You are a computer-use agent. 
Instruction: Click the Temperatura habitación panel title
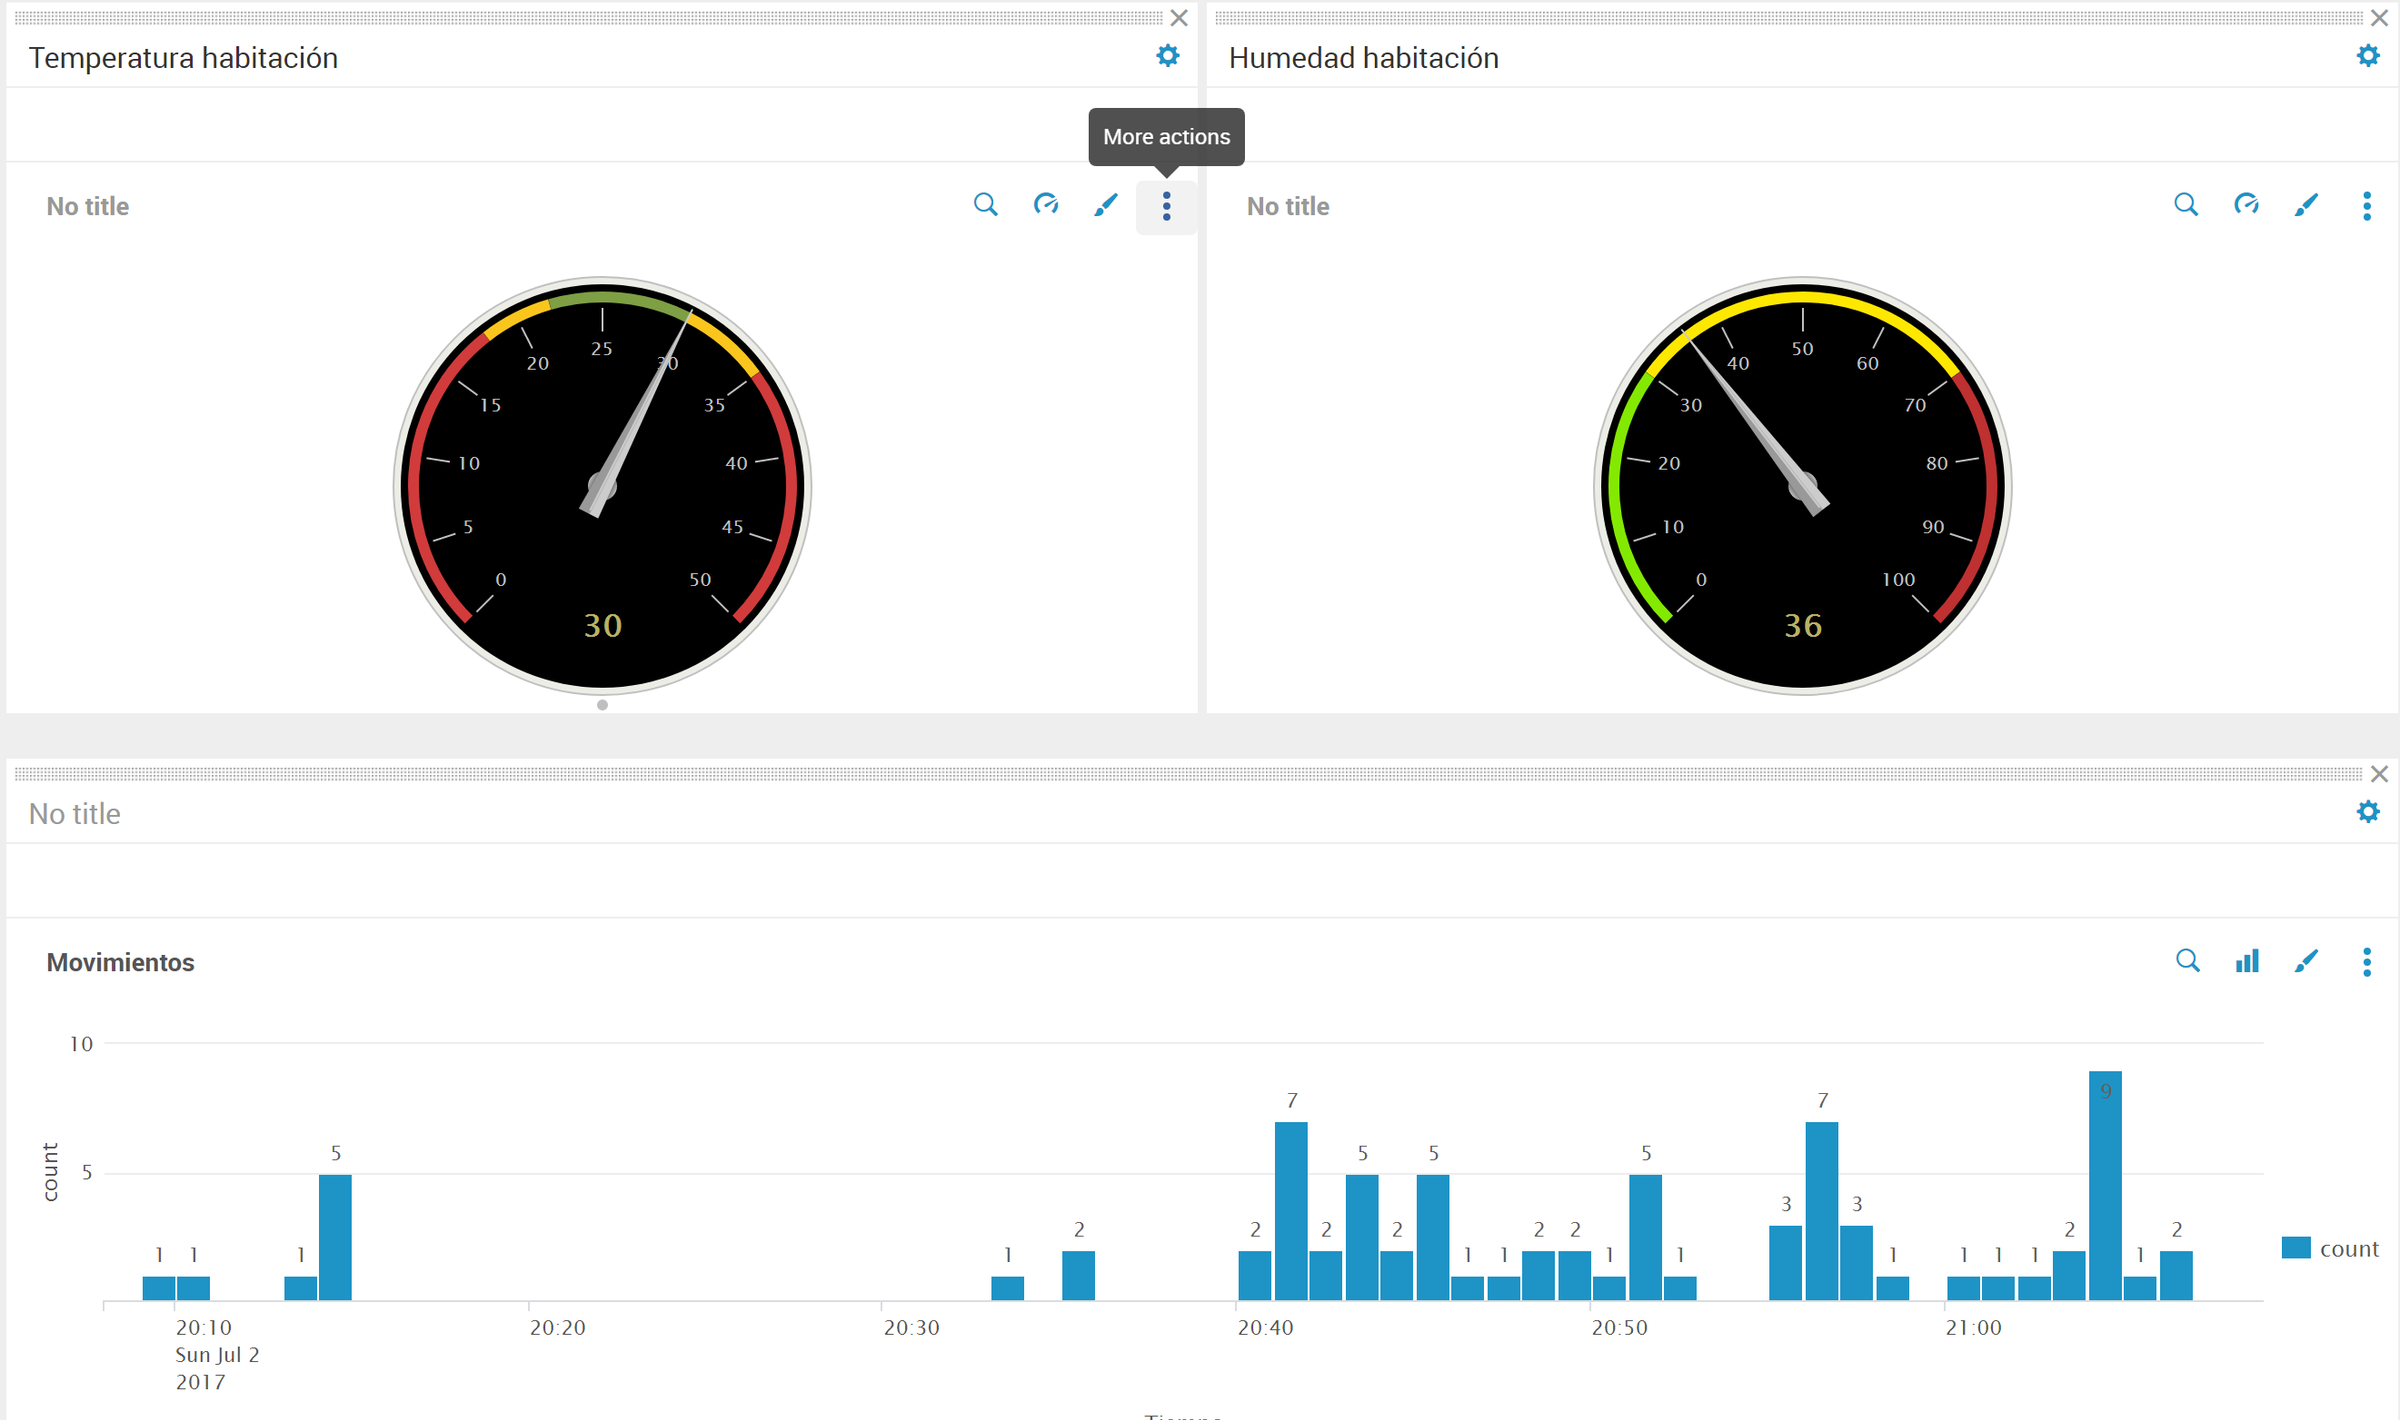tap(183, 57)
